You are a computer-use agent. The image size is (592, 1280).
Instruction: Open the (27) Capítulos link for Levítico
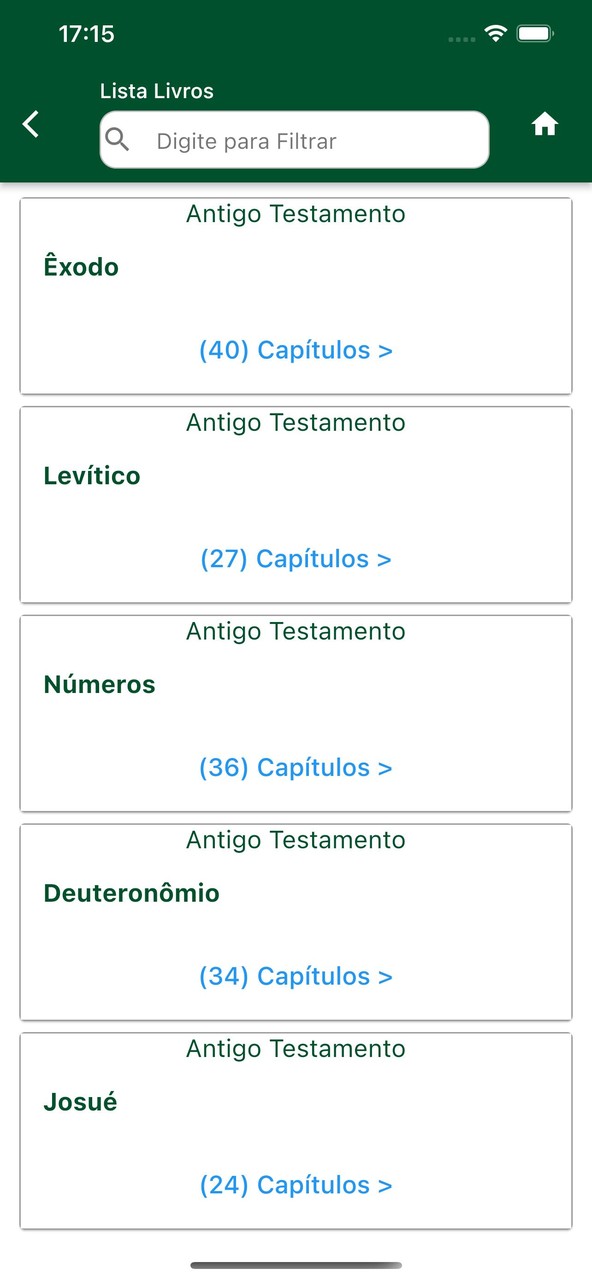tap(296, 558)
